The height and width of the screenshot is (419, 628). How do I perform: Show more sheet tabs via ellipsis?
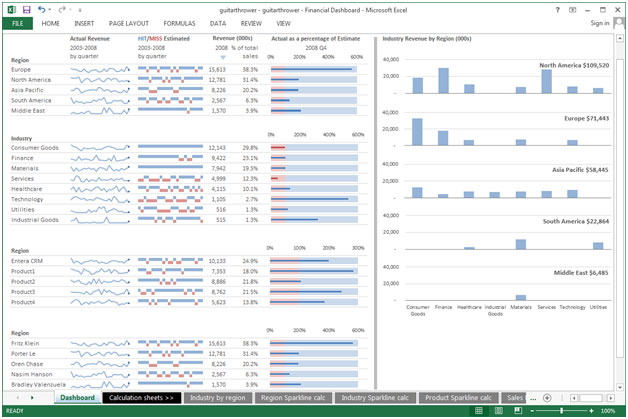tap(533, 399)
